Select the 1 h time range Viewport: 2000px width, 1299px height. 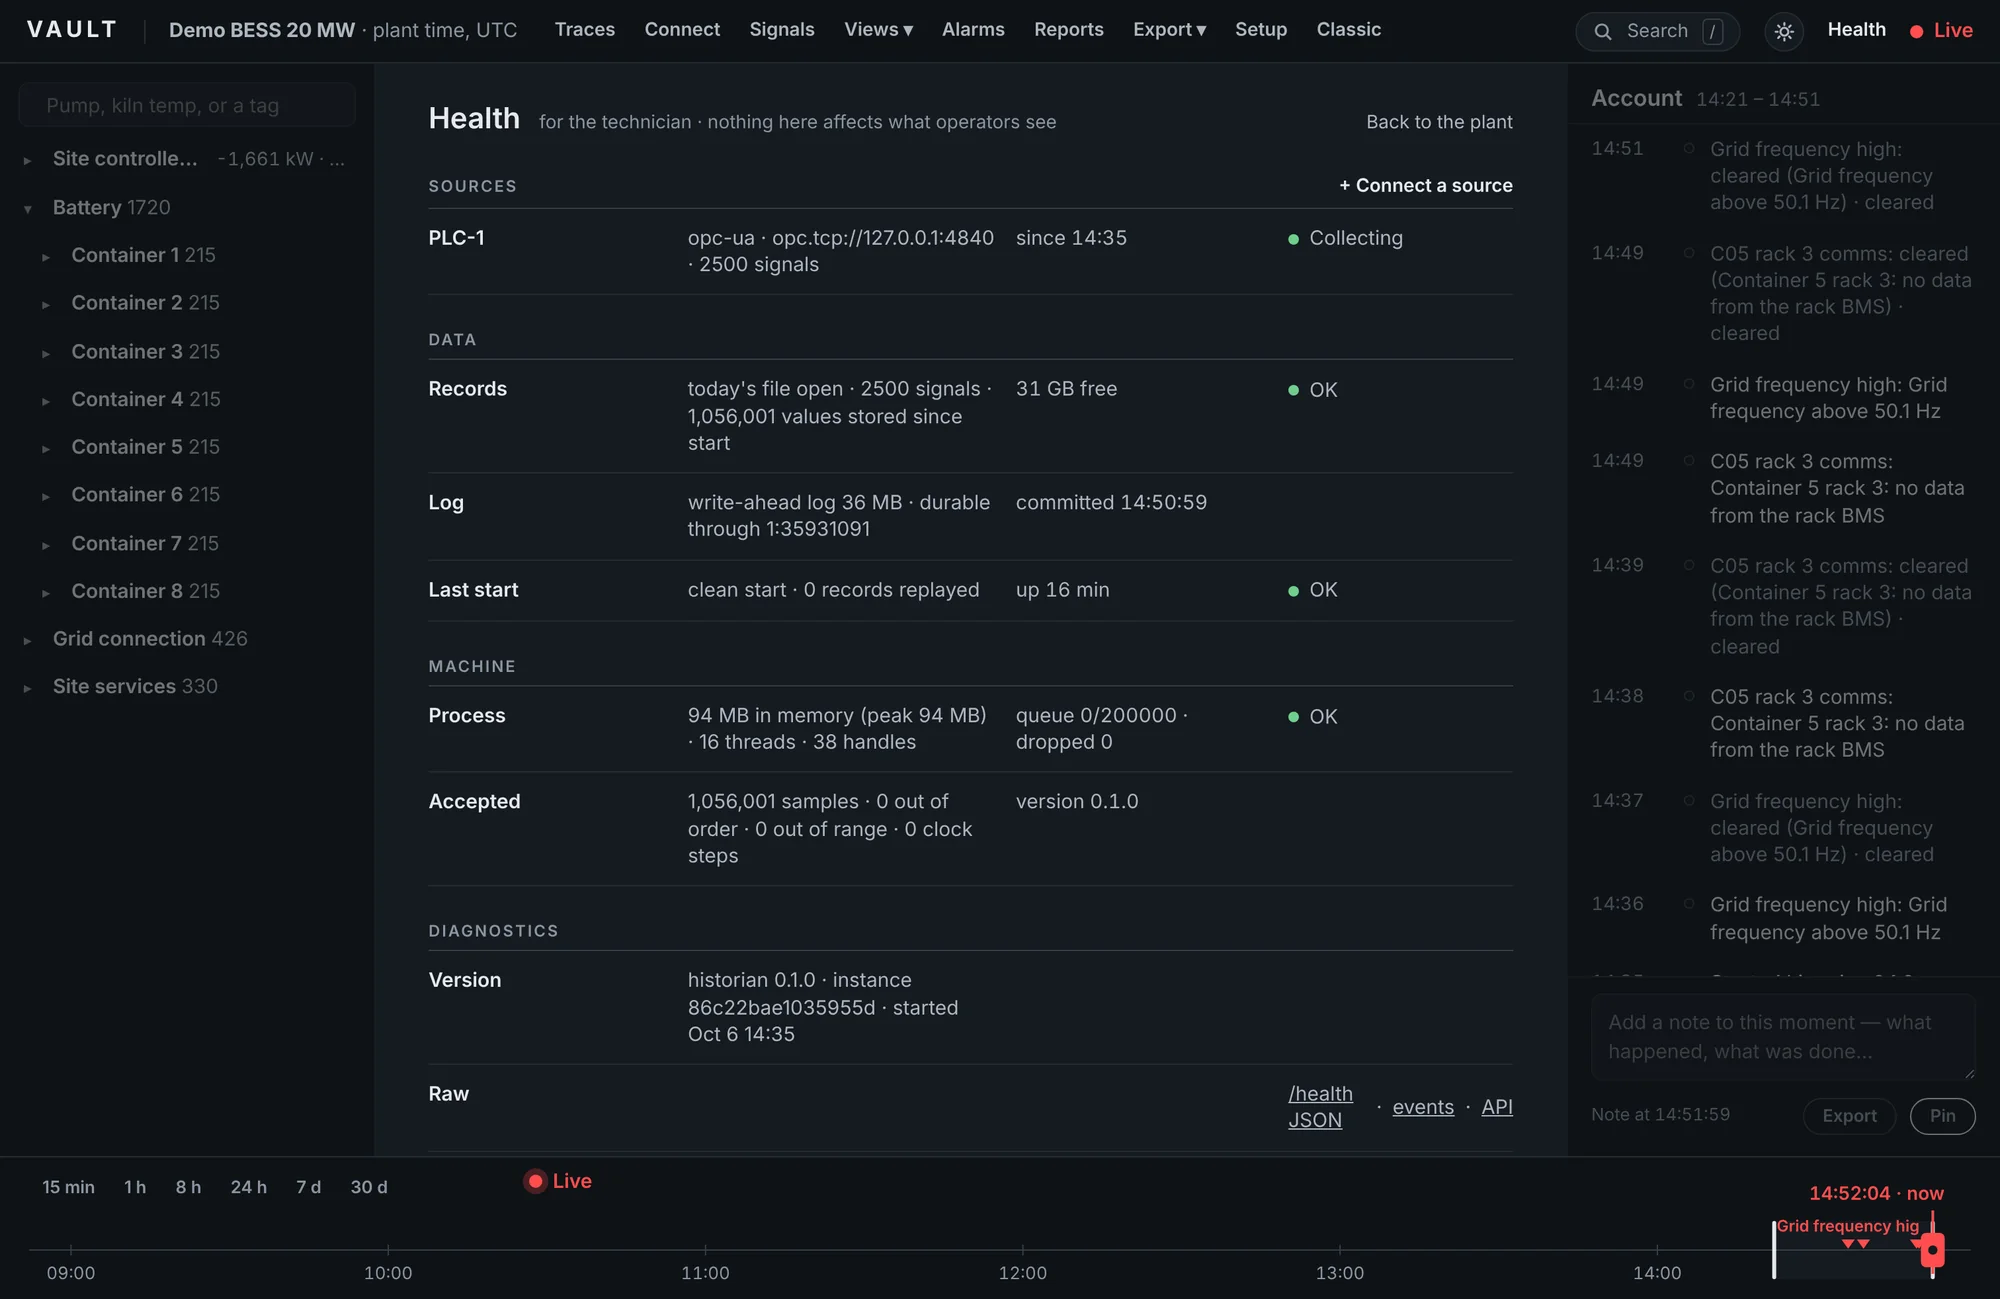click(x=135, y=1187)
